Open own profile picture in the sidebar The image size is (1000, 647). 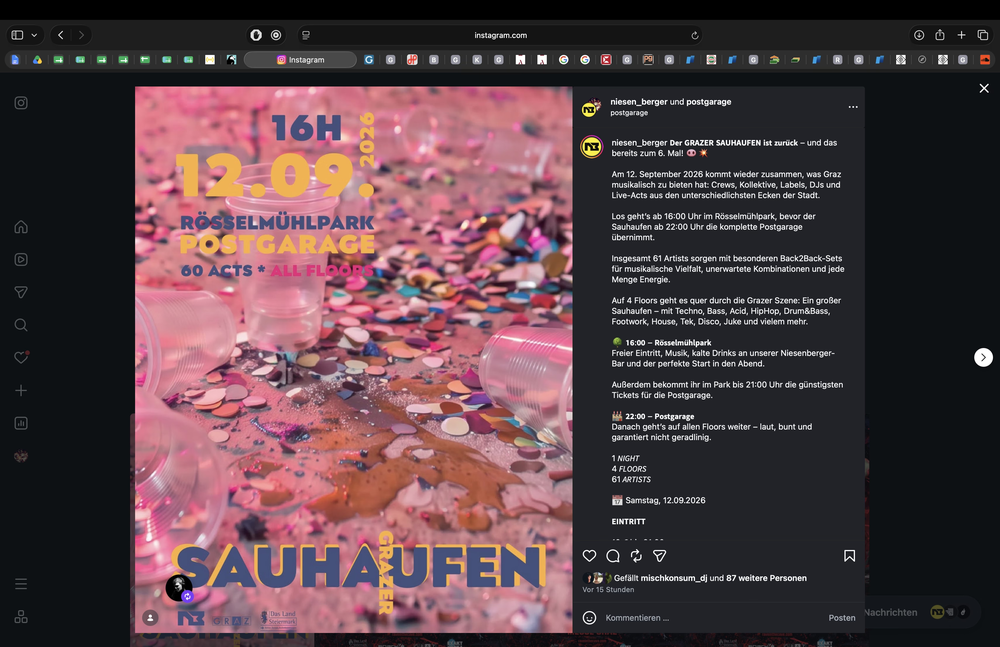tap(21, 456)
